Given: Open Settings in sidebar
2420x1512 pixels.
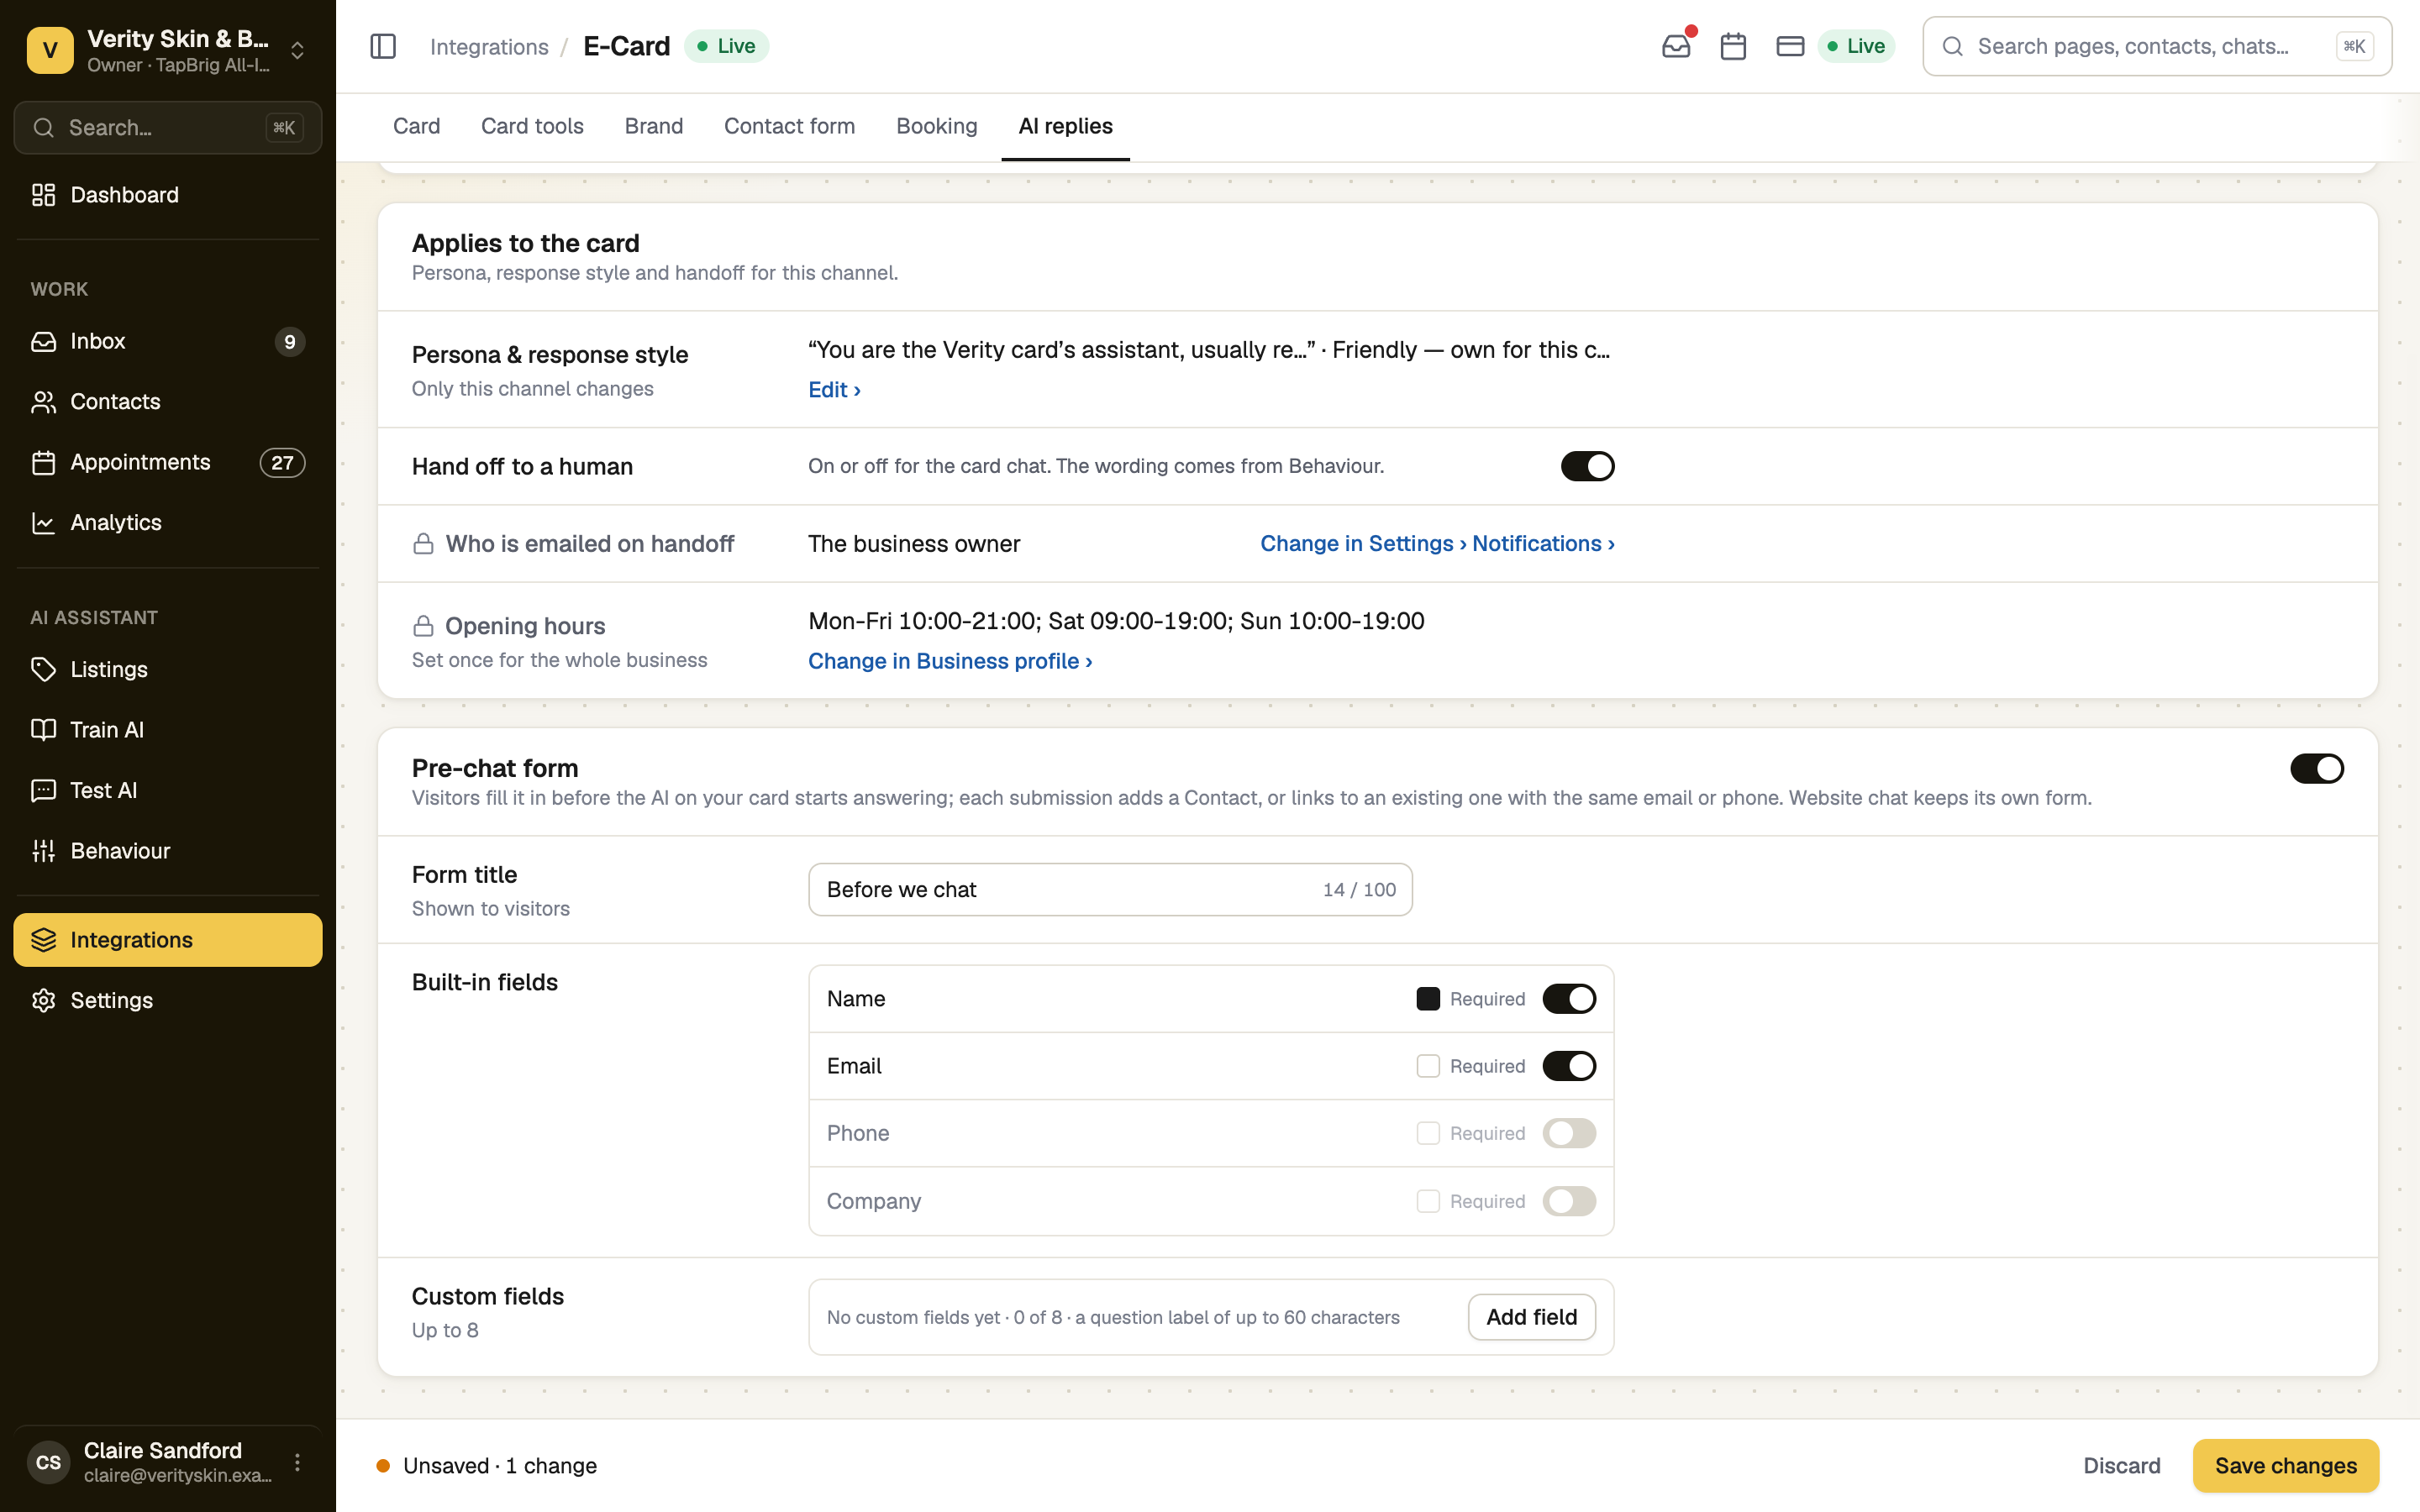Looking at the screenshot, I should coord(168,1000).
